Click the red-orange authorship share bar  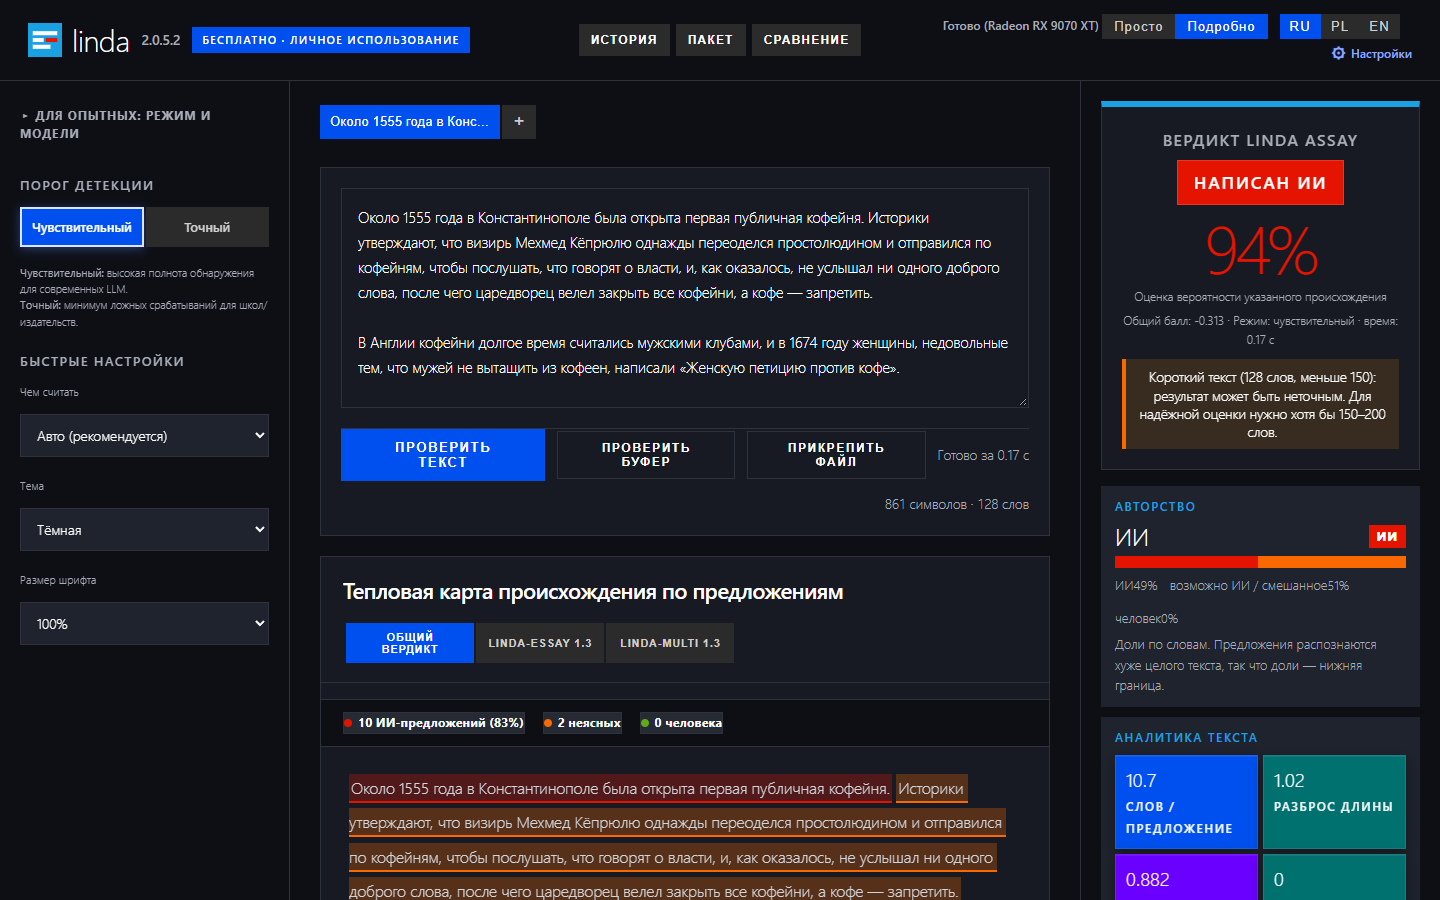click(x=1260, y=562)
